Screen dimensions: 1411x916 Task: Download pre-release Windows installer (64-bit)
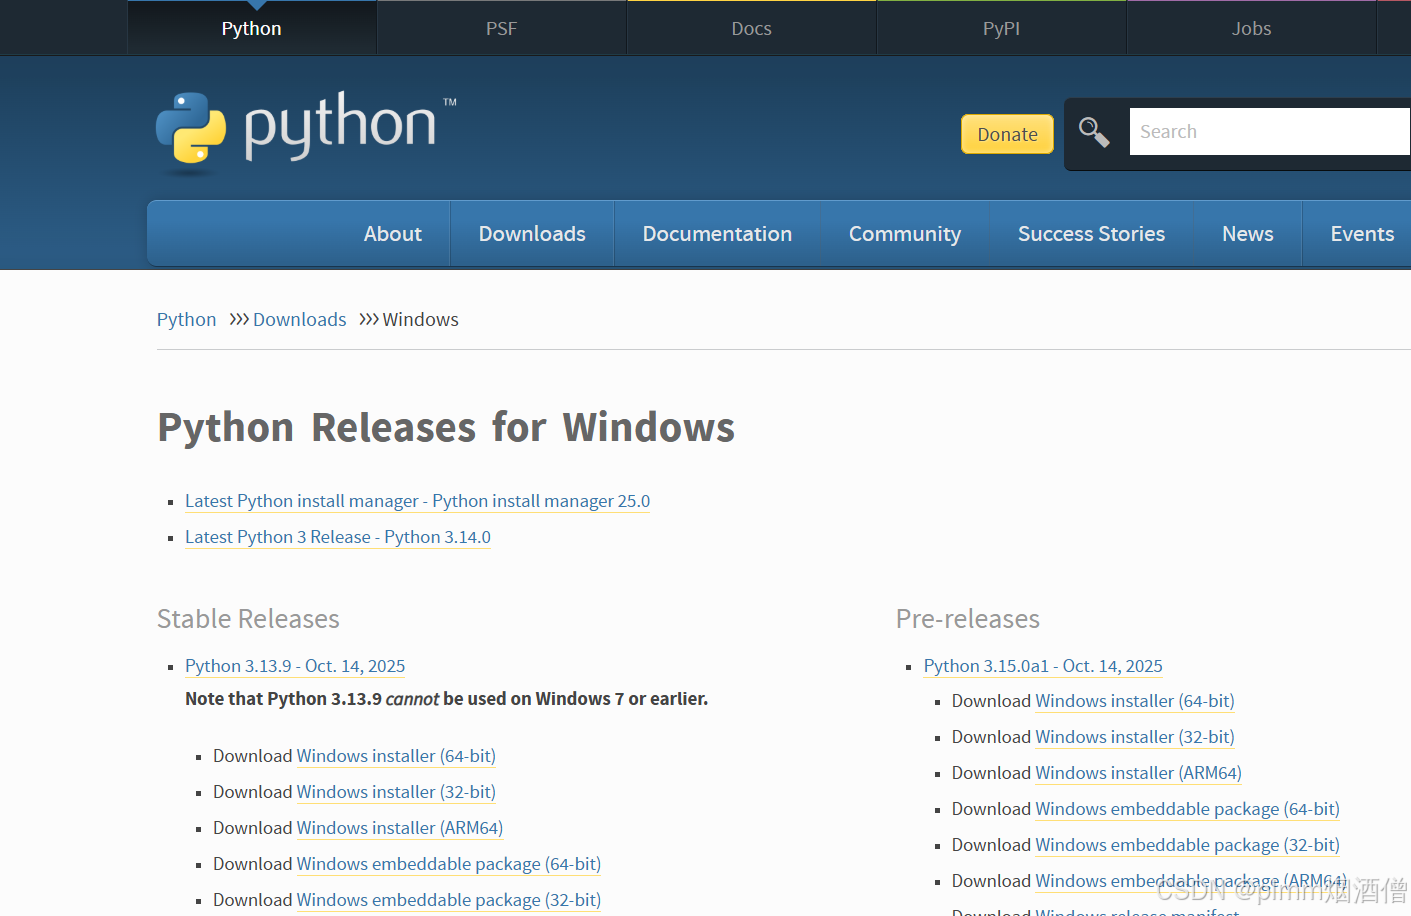[1135, 701]
